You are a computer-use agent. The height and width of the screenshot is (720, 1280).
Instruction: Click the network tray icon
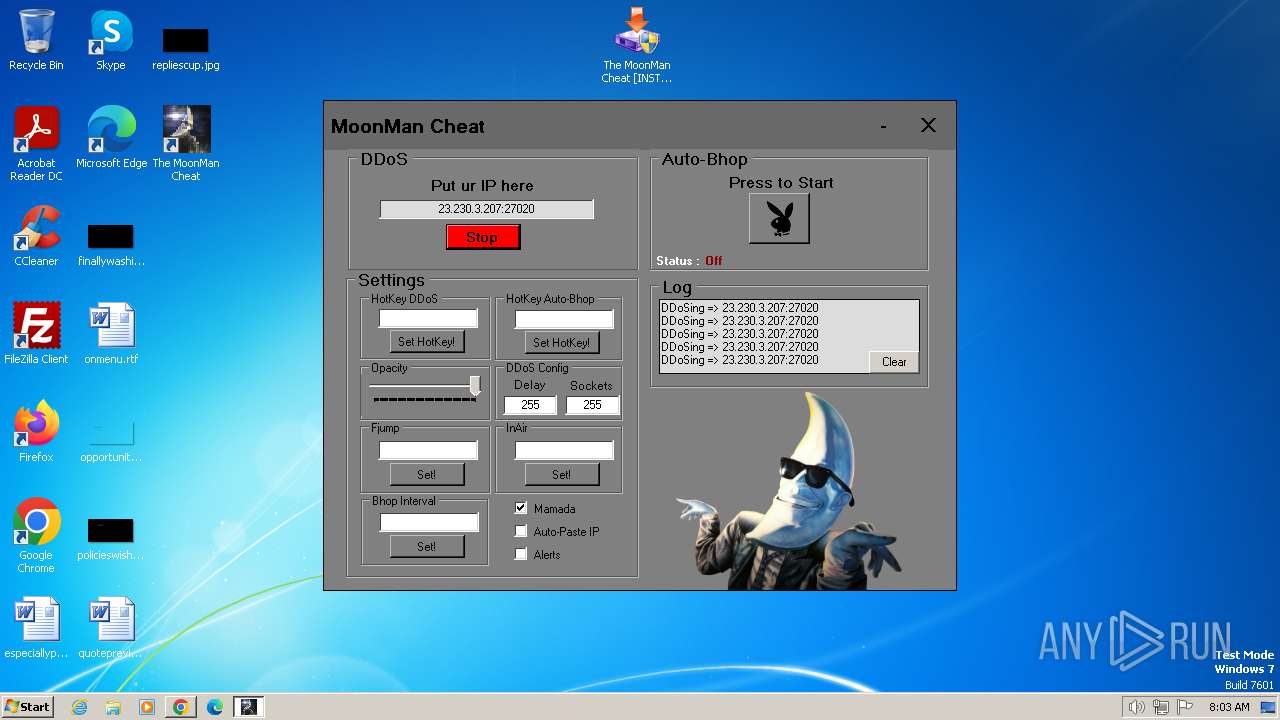click(1161, 707)
